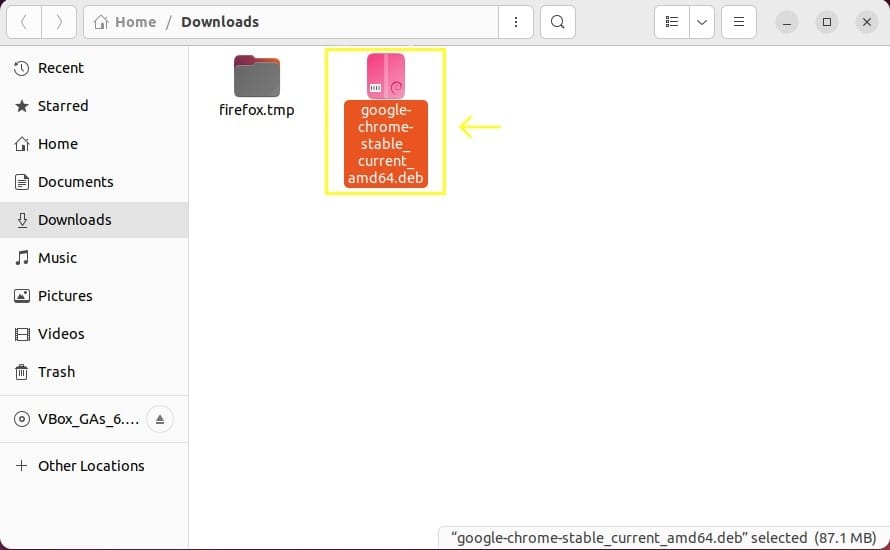Open the hamburger main menu
The image size is (890, 550).
coord(738,22)
